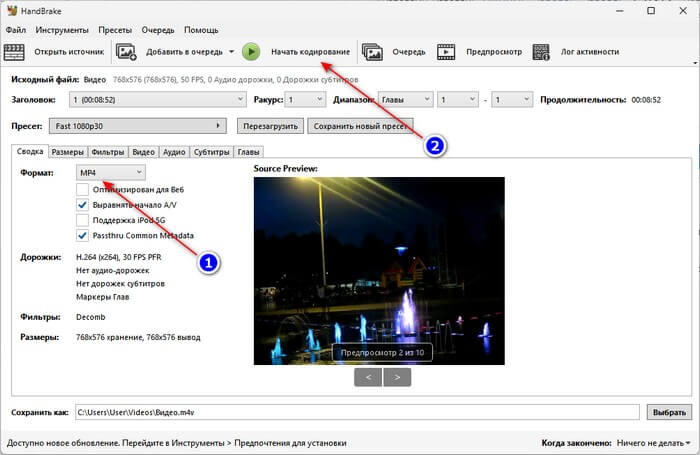Click the source preview fountain image

(379, 271)
